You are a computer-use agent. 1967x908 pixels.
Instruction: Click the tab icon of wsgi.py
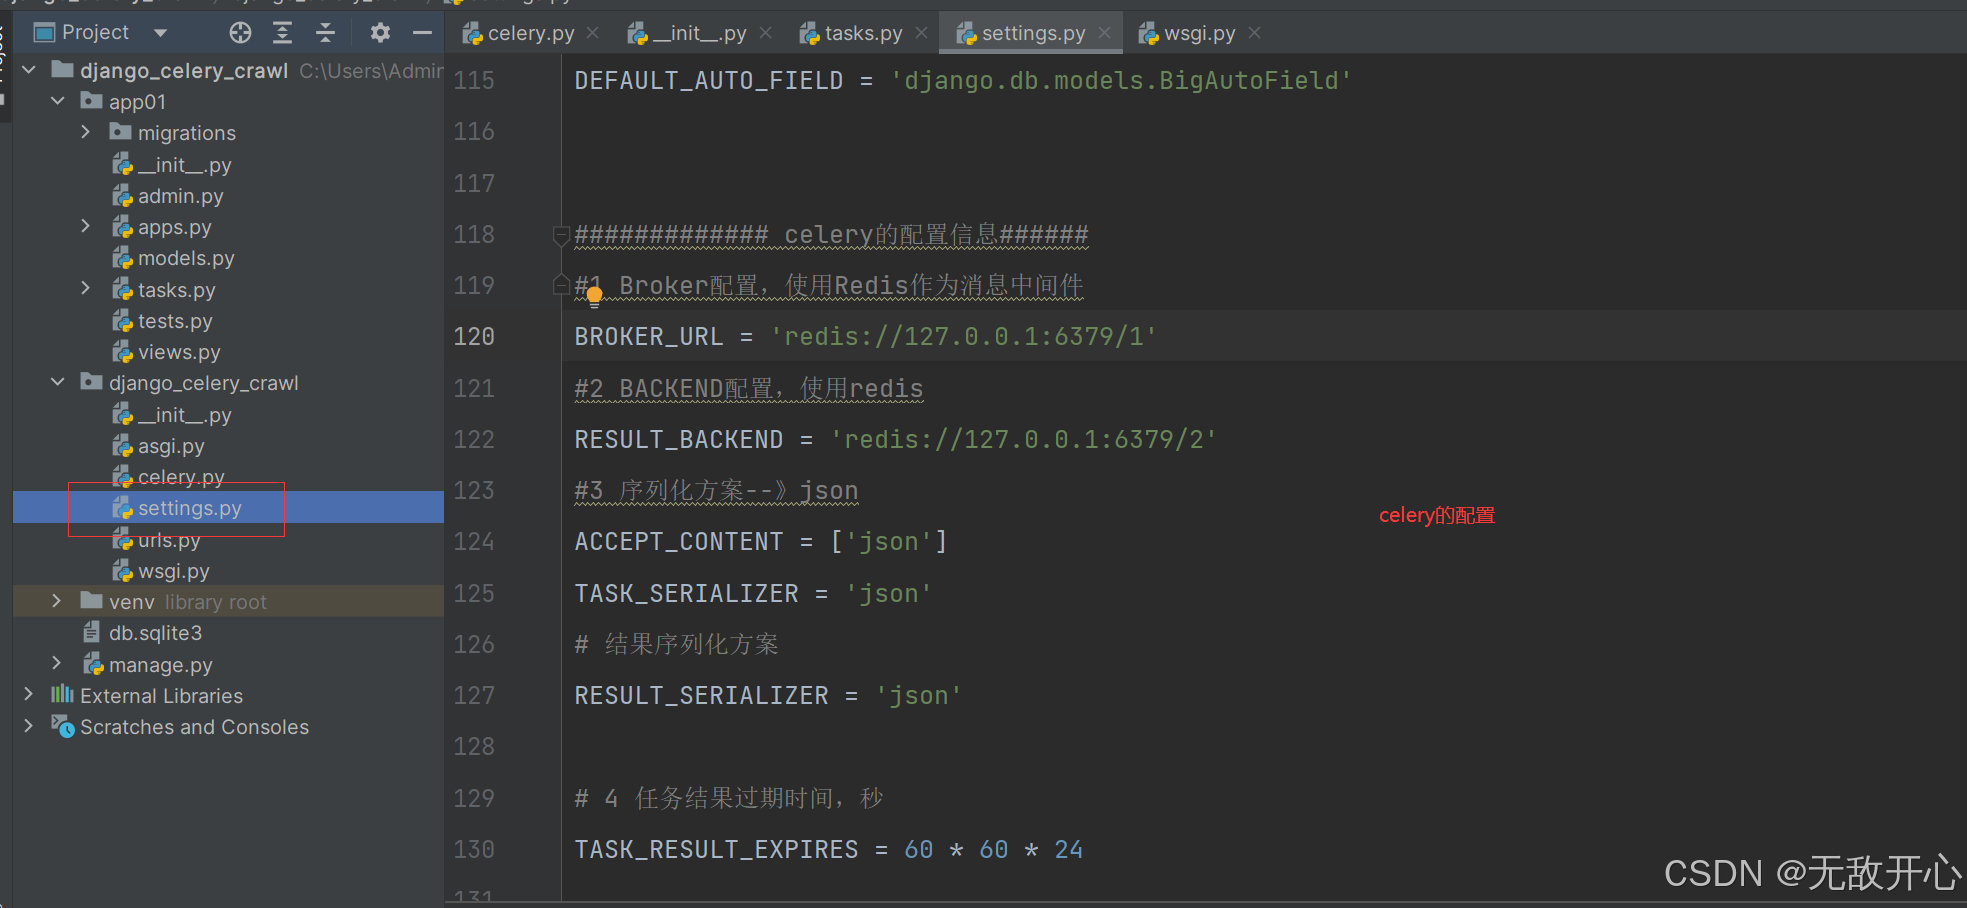click(1149, 33)
